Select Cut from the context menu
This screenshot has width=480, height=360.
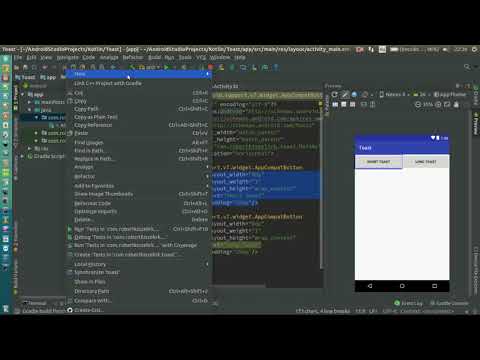point(138,93)
